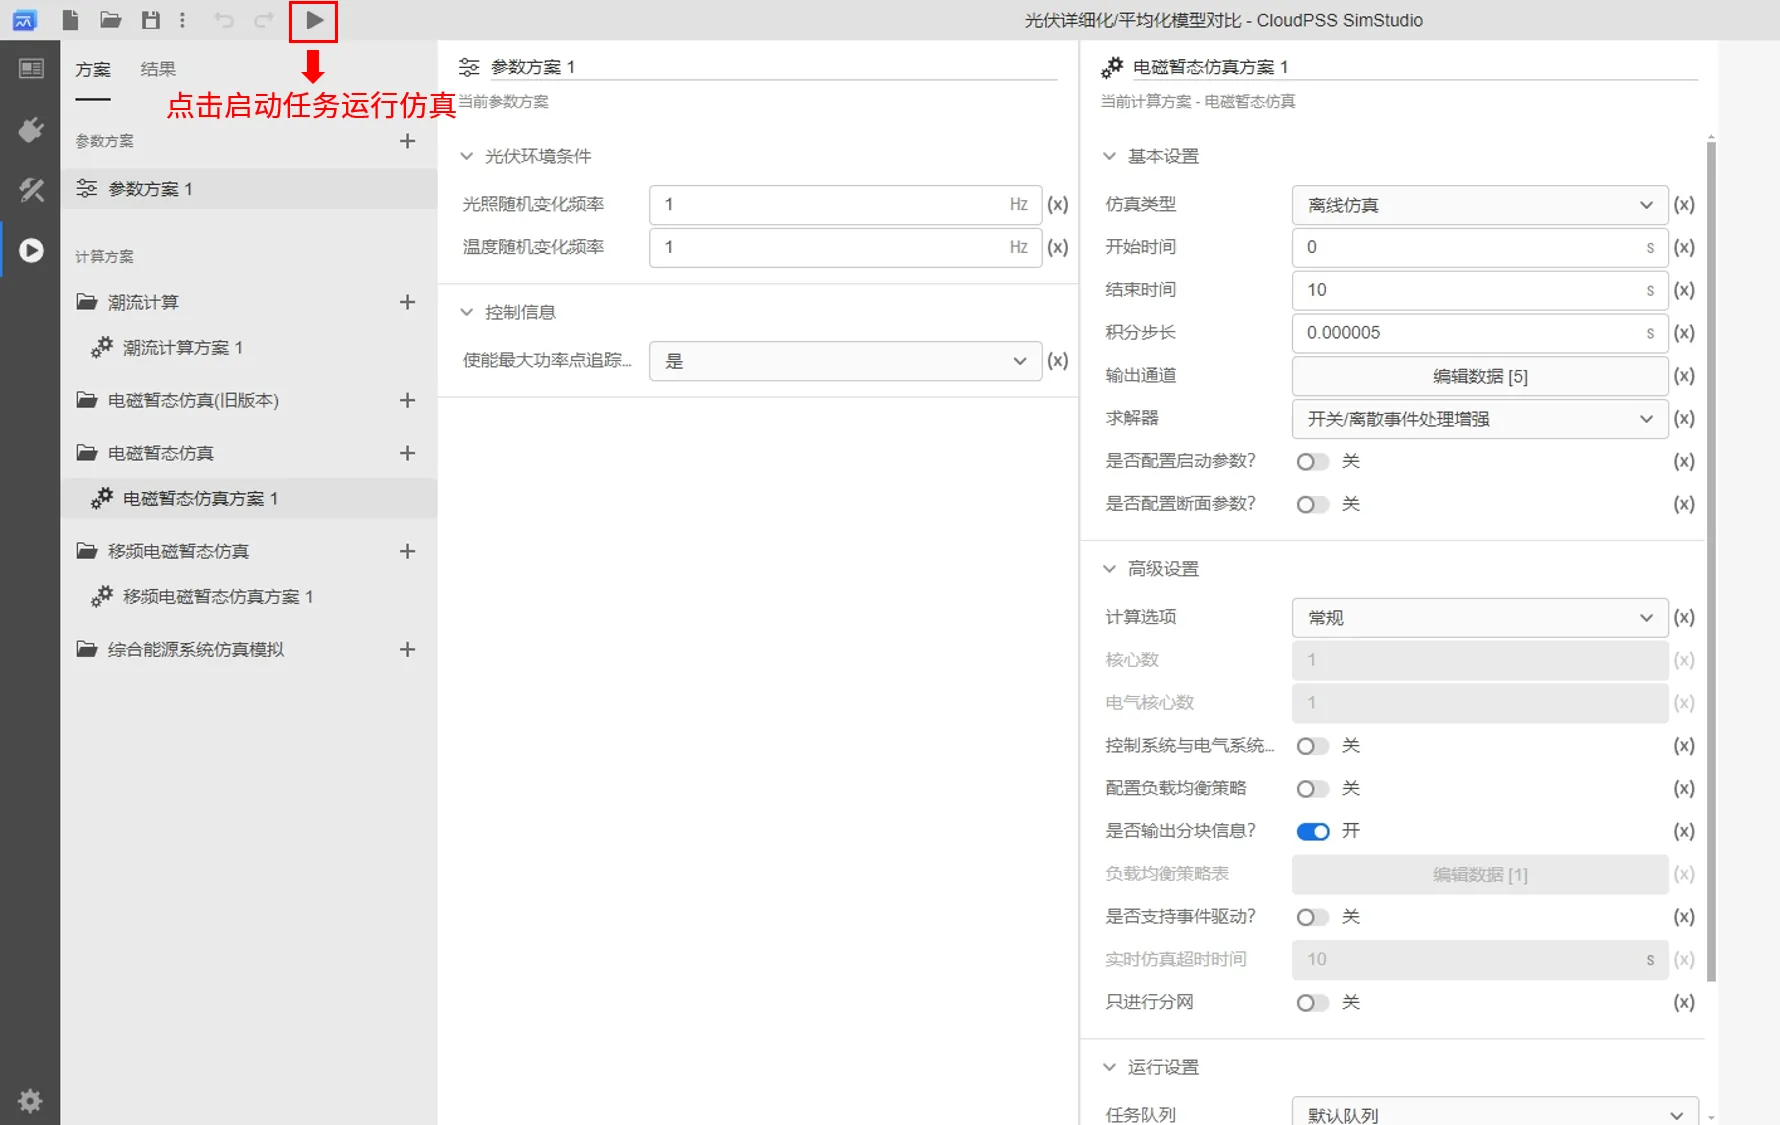1780x1125 pixels.
Task: Click the 开始时间 input field
Action: click(x=1479, y=247)
